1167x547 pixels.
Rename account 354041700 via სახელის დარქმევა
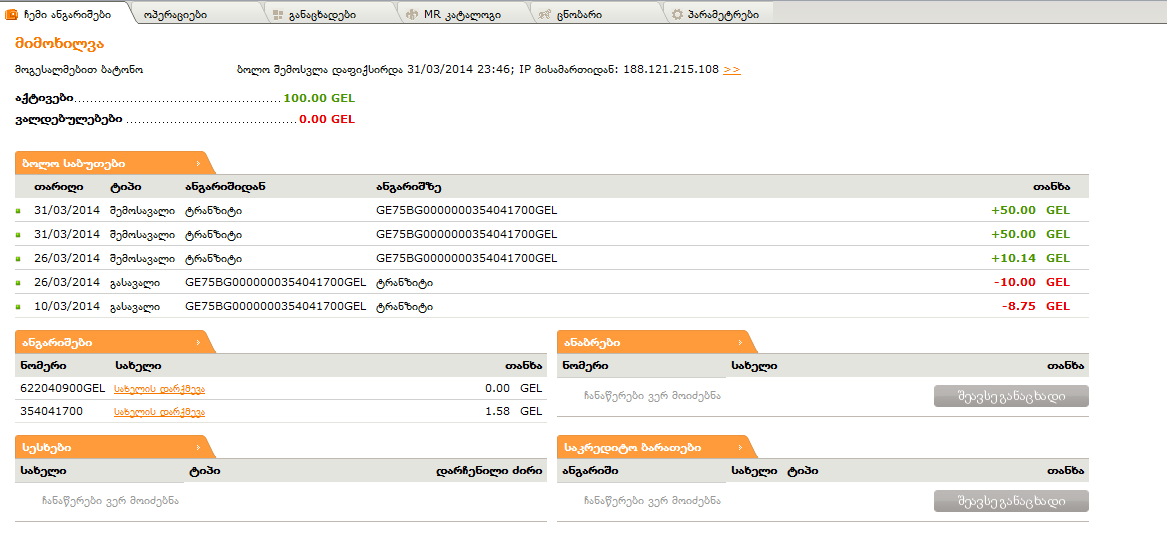pos(159,412)
